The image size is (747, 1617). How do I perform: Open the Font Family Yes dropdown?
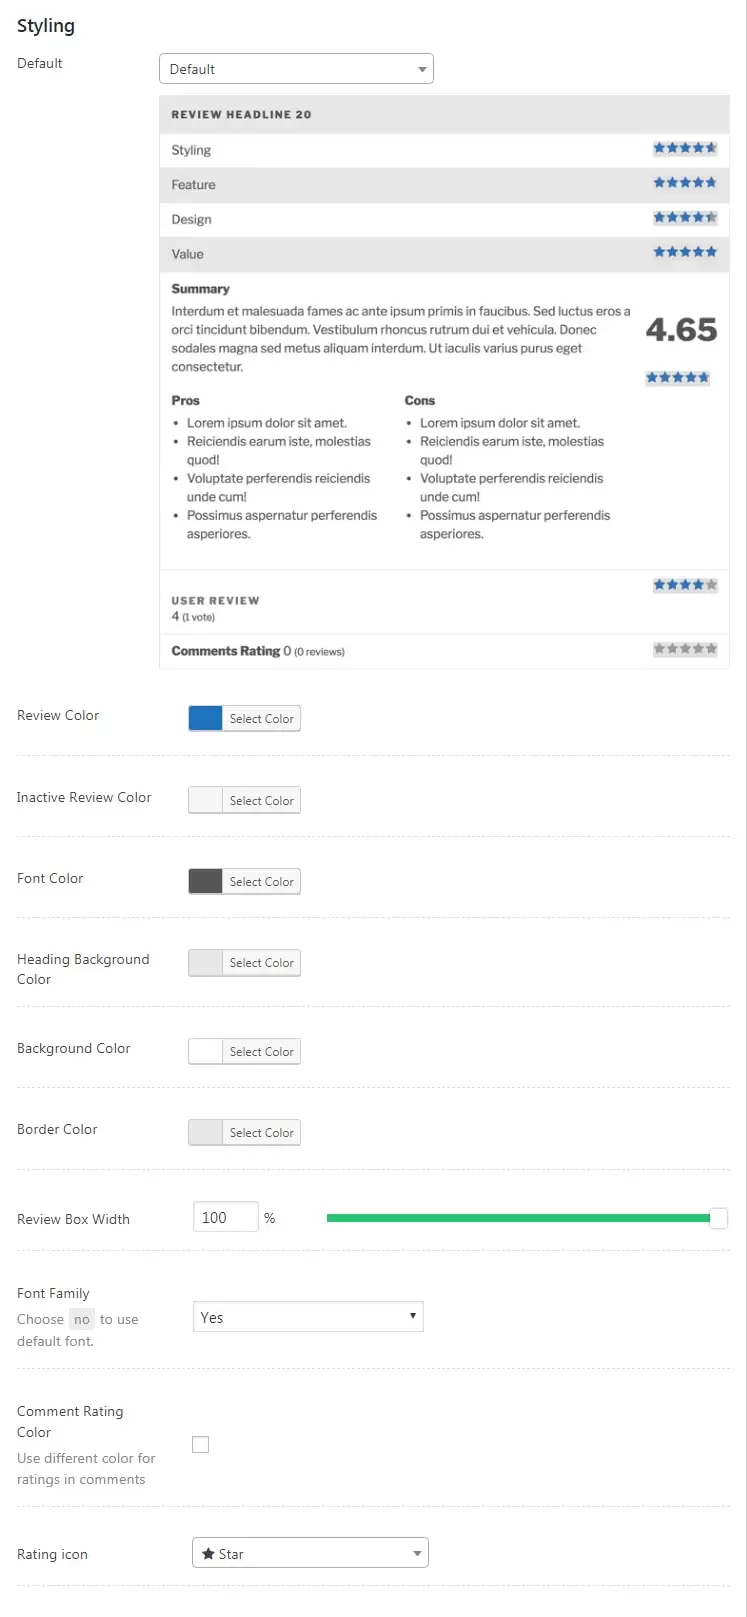pos(308,1317)
